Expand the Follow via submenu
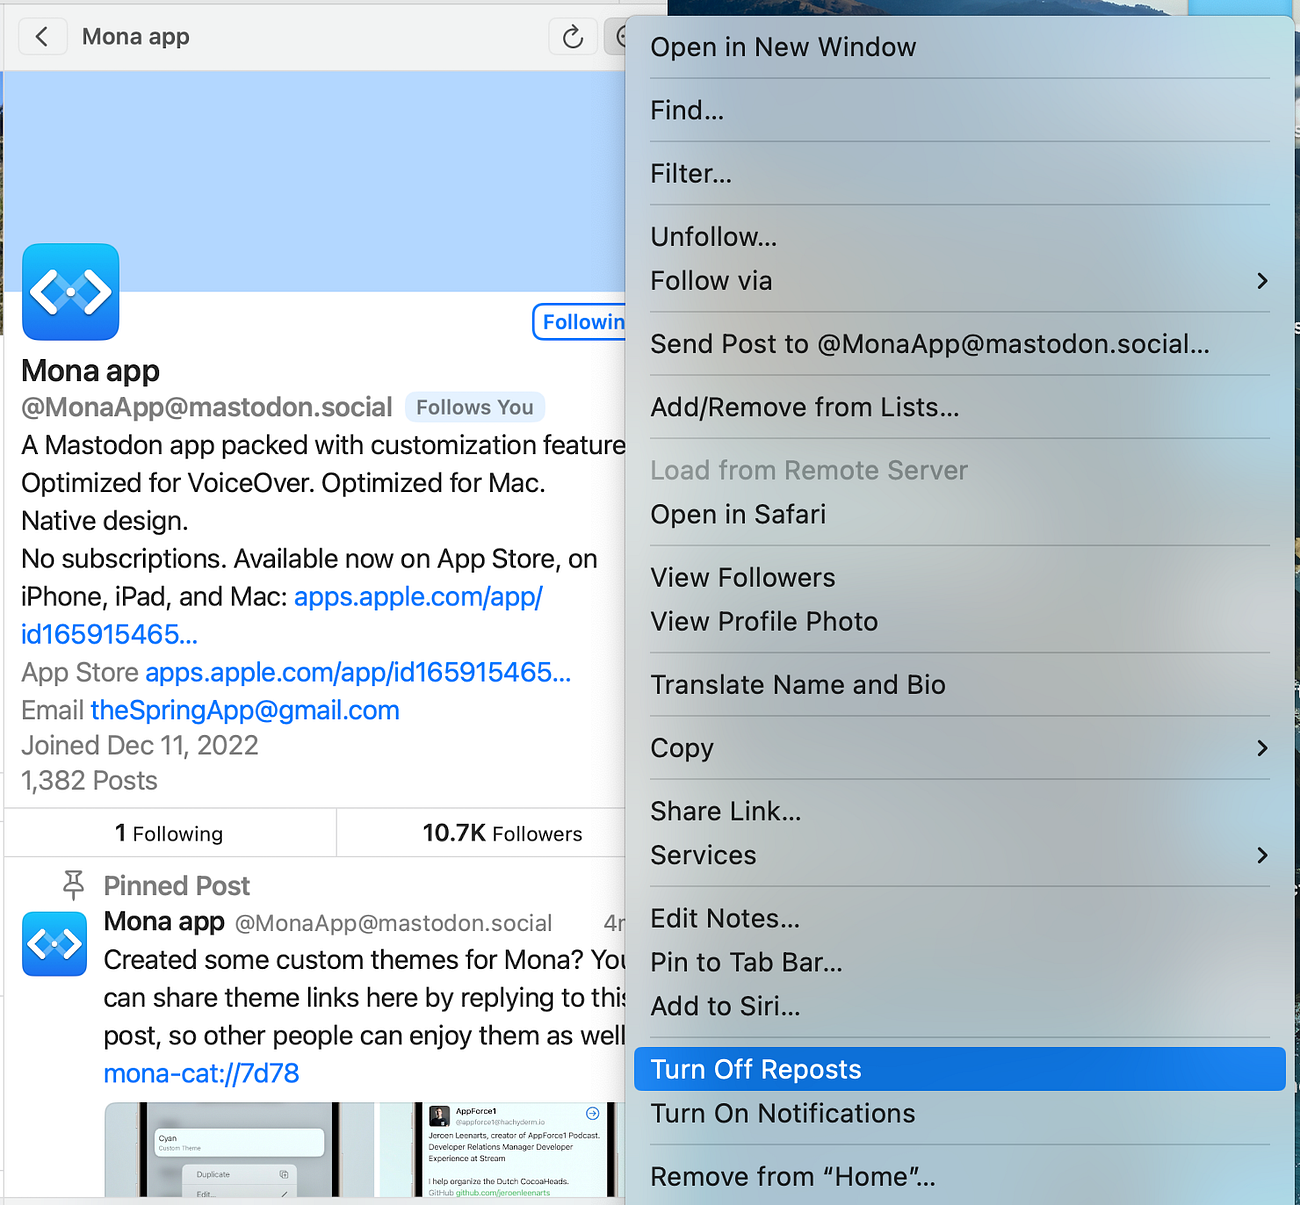 point(960,281)
